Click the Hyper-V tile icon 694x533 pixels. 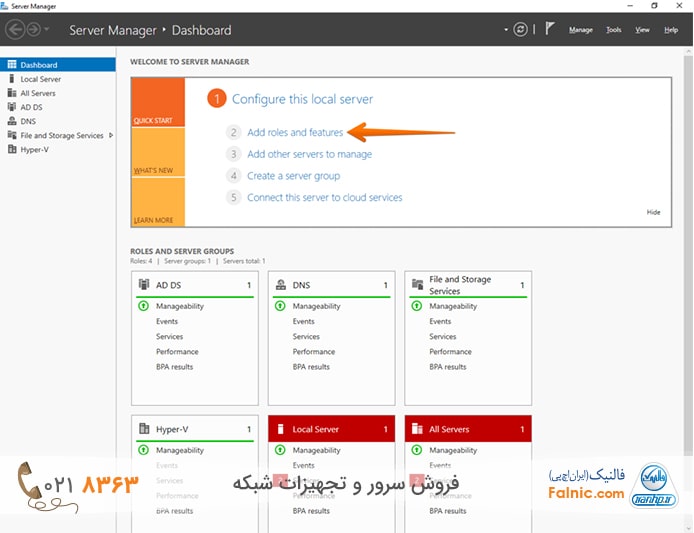click(144, 429)
